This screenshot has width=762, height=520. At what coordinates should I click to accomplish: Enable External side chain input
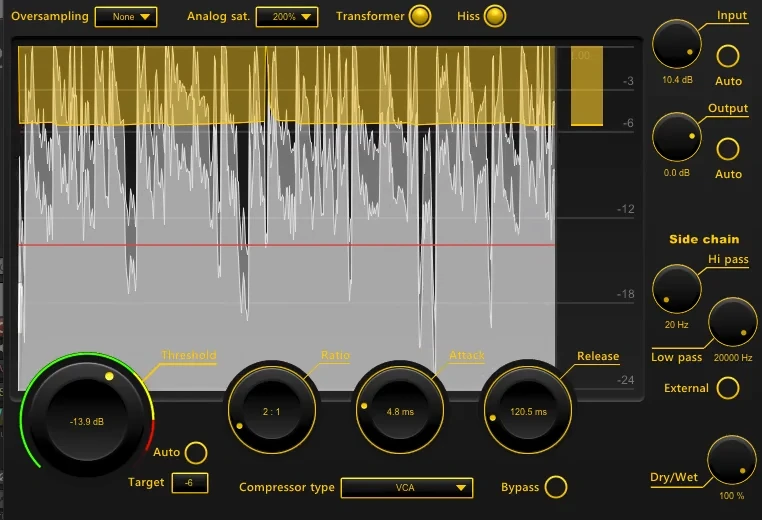tap(727, 388)
